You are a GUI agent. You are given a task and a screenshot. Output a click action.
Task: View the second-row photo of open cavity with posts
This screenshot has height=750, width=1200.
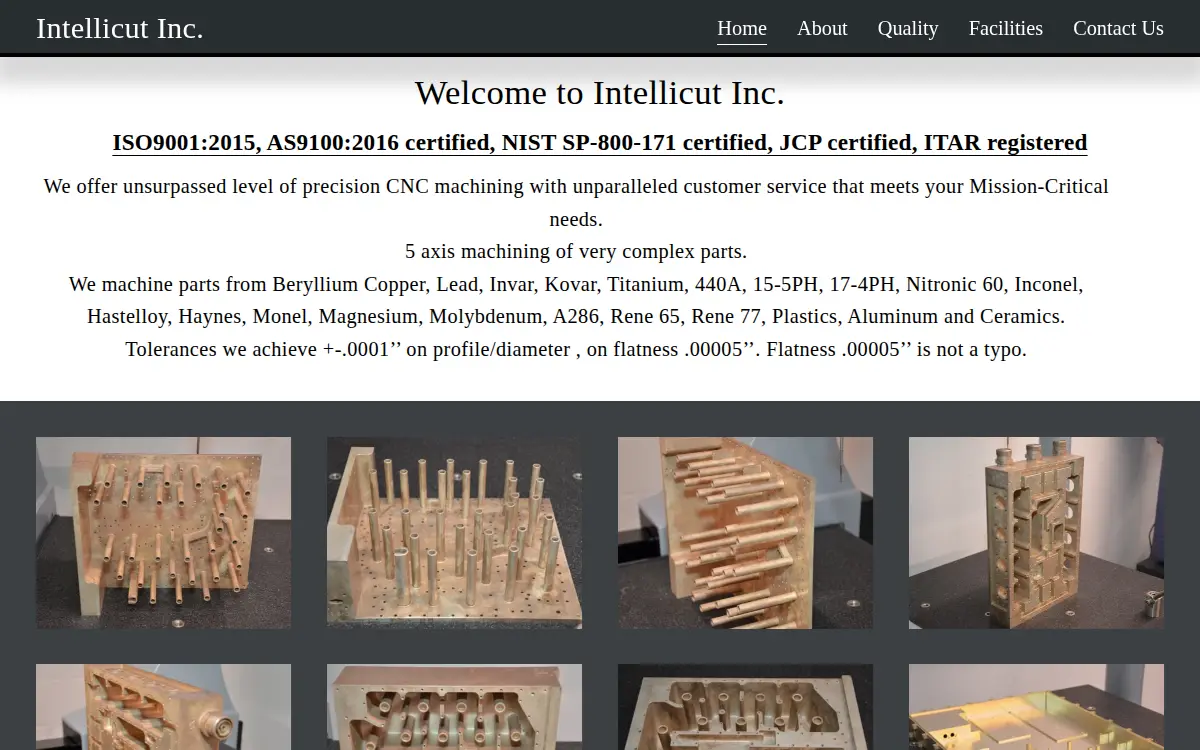(x=455, y=707)
